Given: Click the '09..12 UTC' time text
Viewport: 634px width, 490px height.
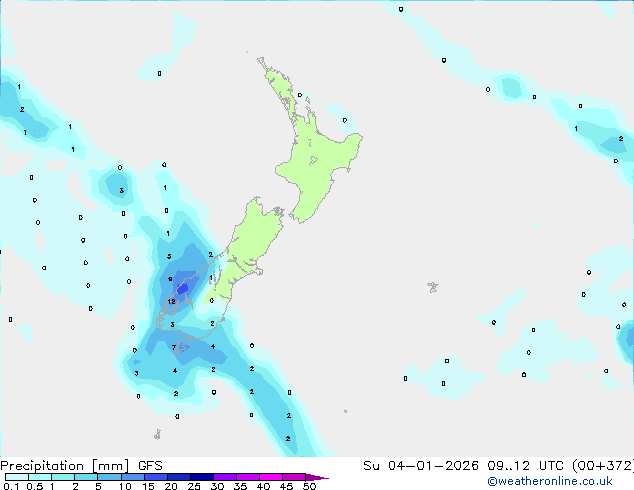Looking at the screenshot, I should coord(525,466).
